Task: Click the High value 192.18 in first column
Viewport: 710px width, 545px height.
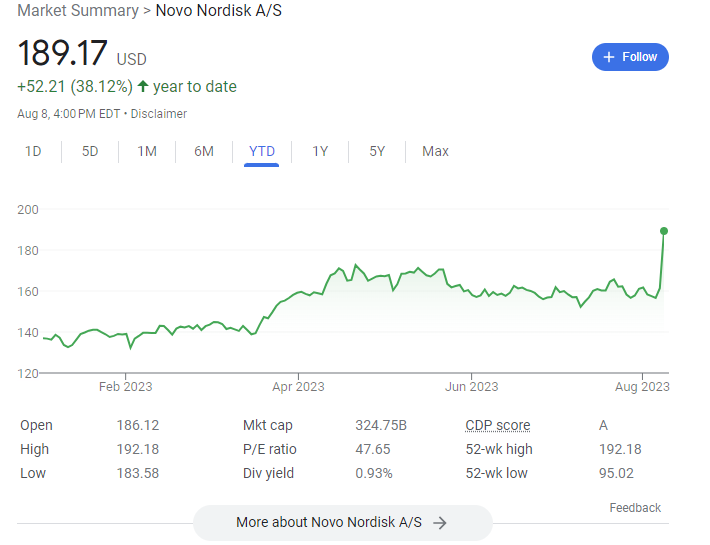Action: point(138,449)
